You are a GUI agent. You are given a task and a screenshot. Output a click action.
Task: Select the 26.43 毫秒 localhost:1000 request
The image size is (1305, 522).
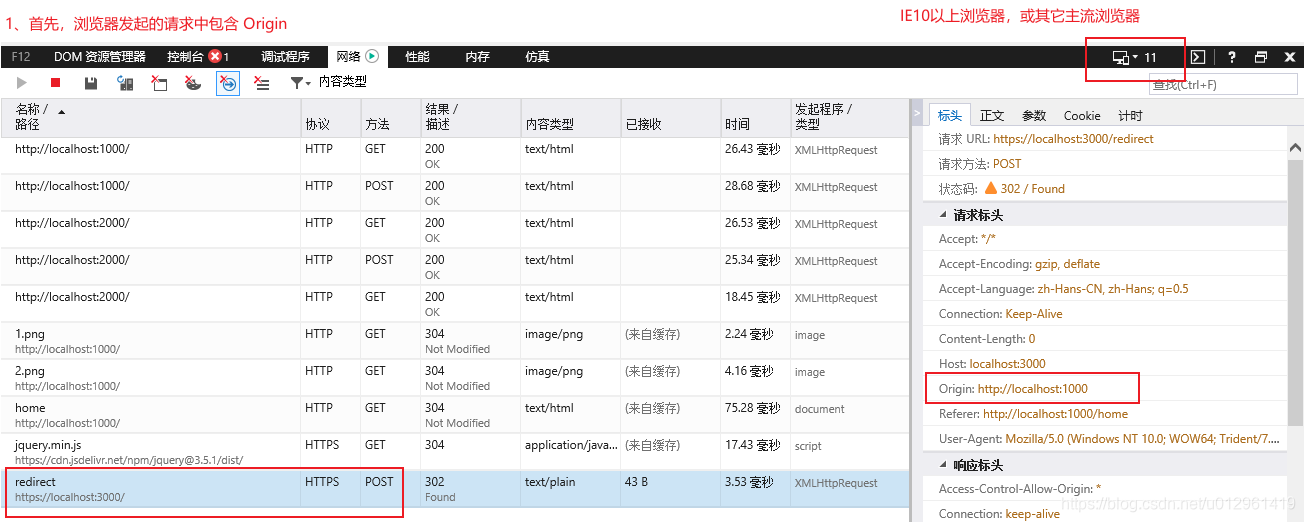click(x=455, y=156)
